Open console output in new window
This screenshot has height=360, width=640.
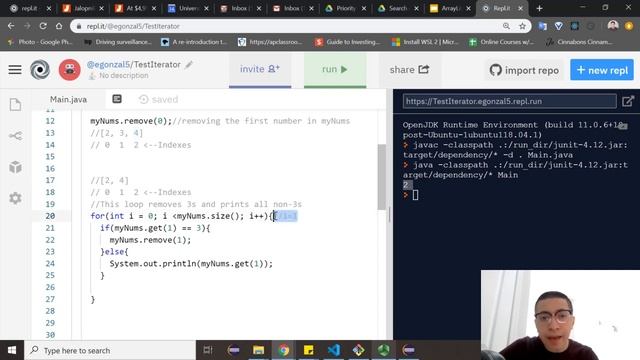(628, 101)
